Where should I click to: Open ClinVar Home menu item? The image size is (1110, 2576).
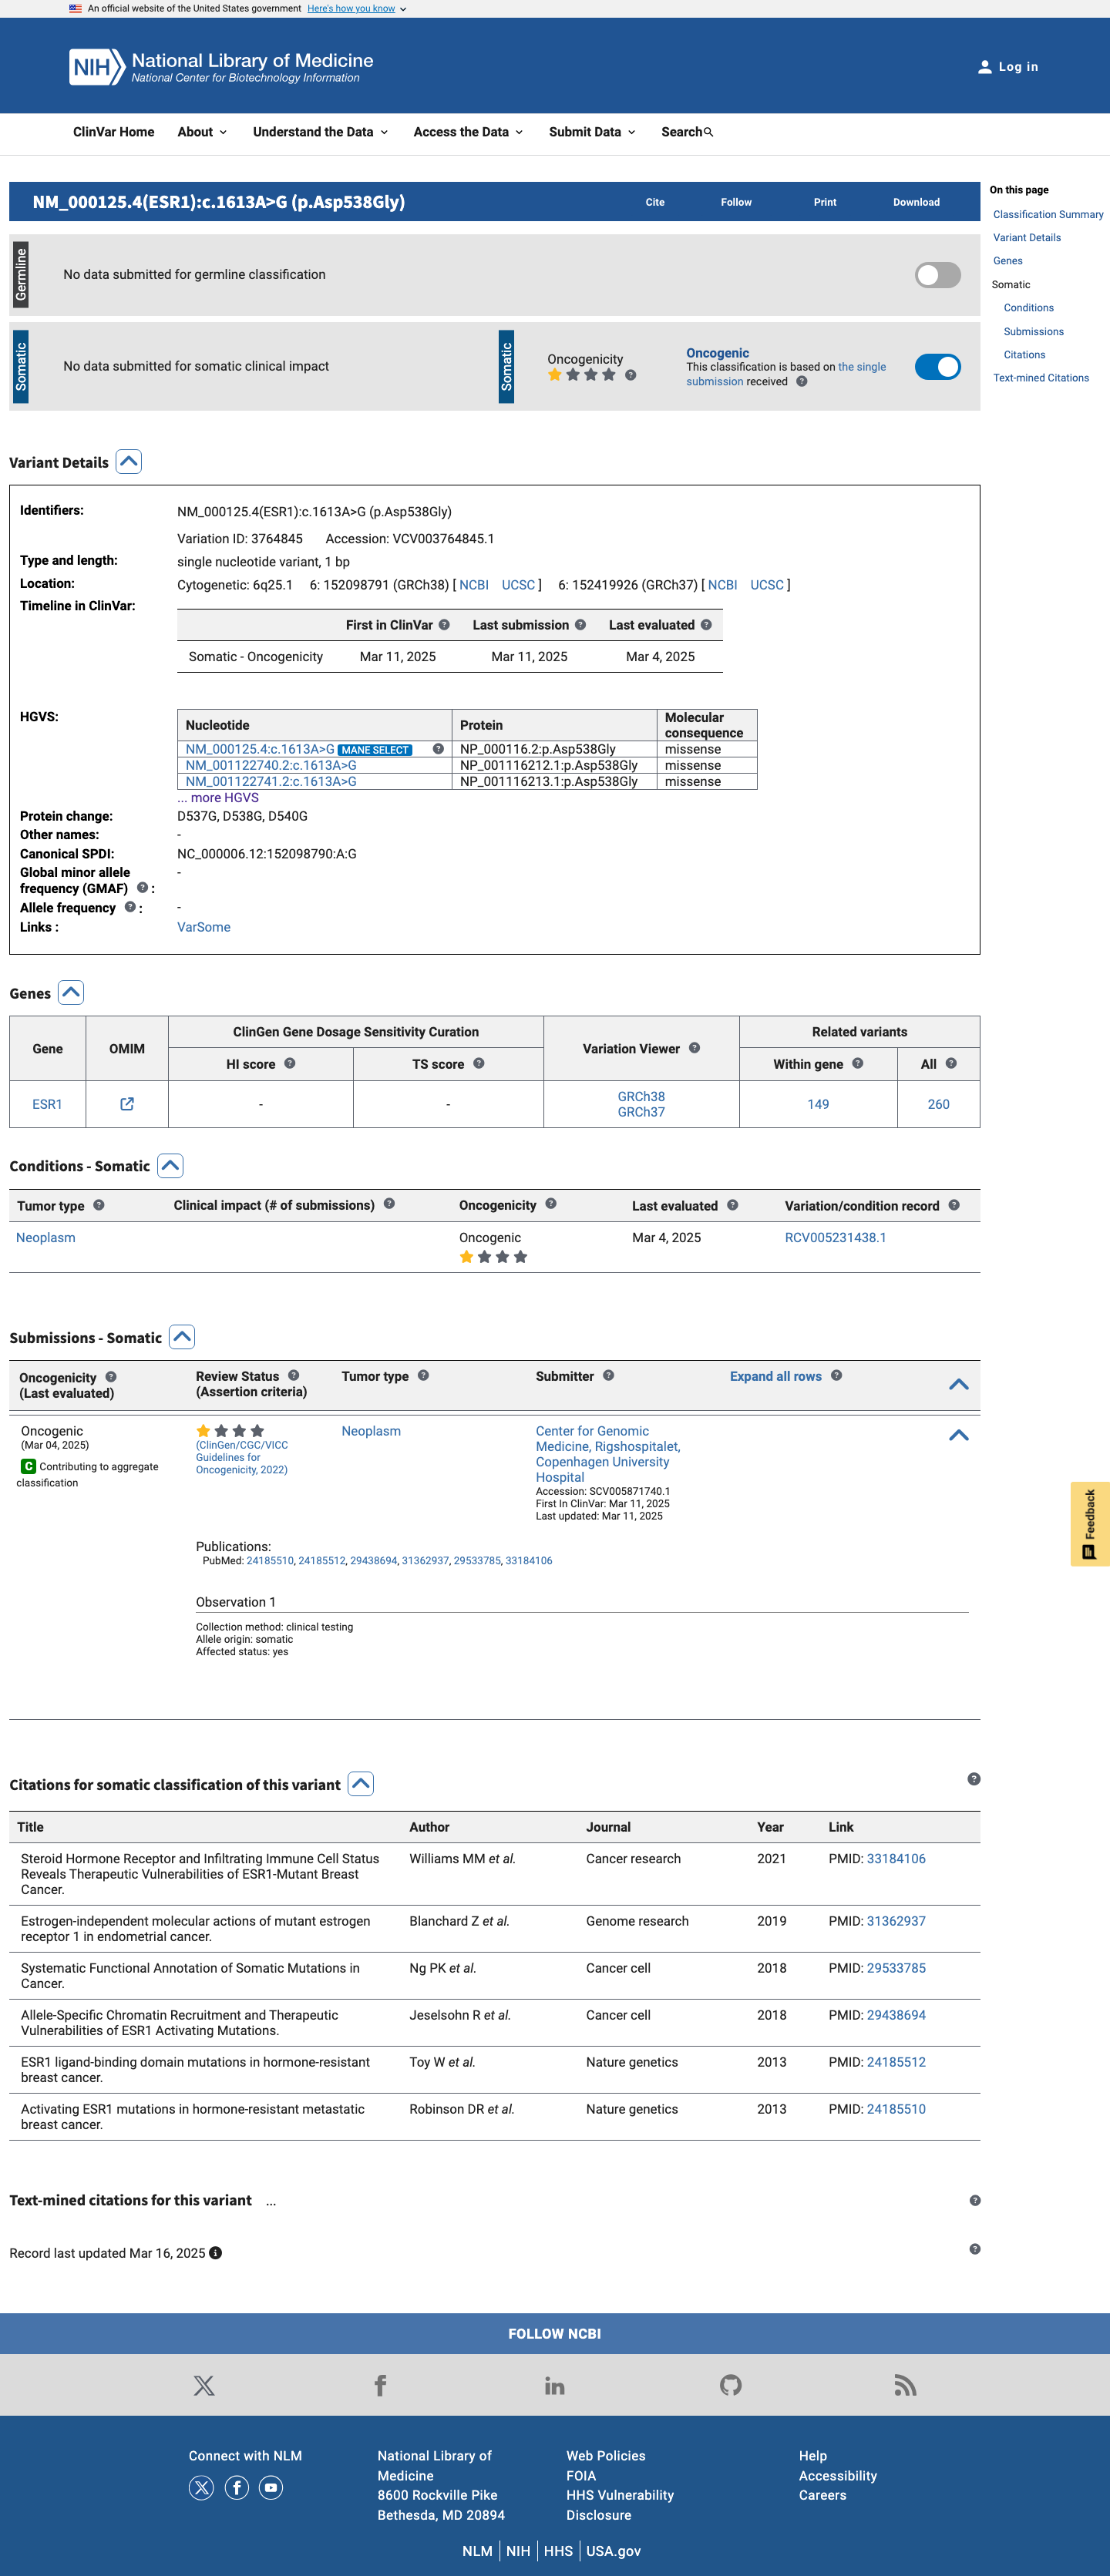tap(113, 132)
